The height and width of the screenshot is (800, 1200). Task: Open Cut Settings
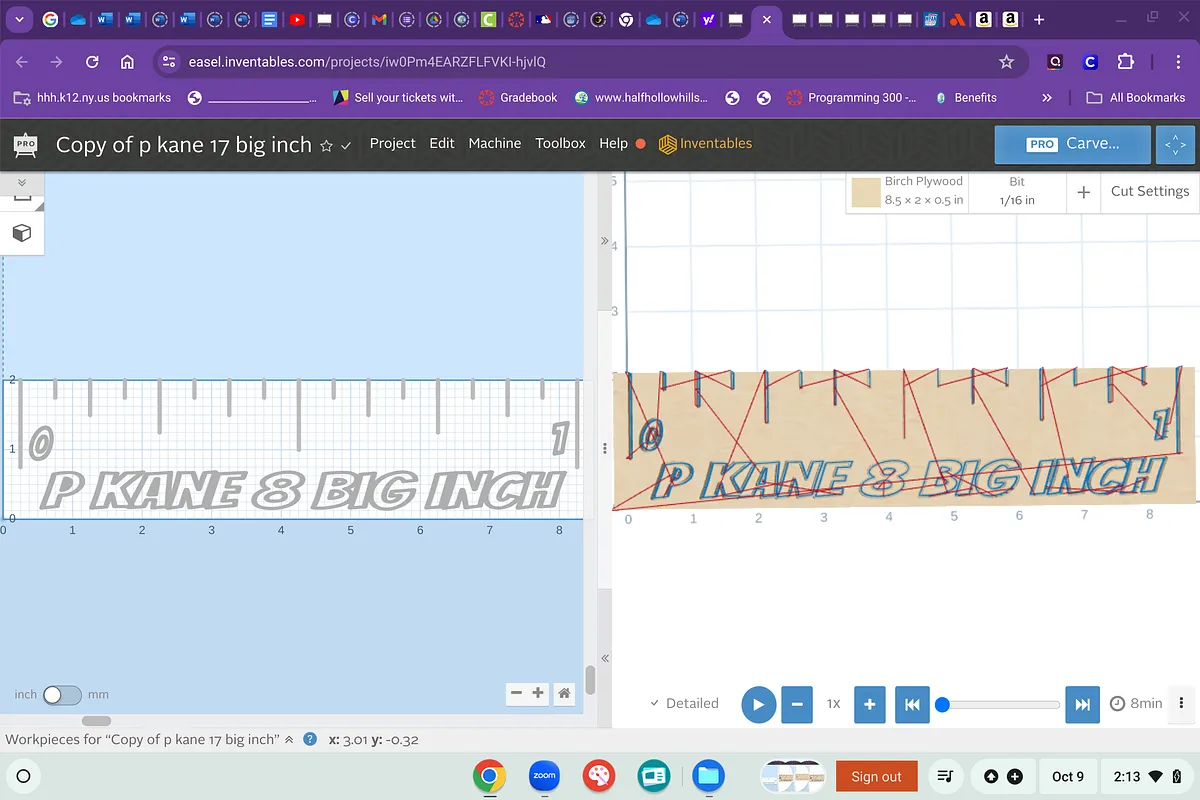(x=1149, y=191)
